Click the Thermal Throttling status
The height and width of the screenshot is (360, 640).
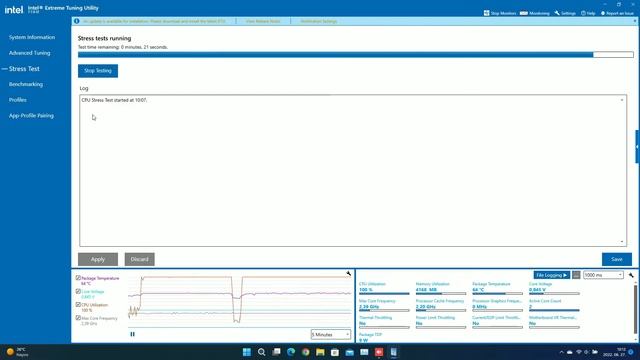[362, 323]
